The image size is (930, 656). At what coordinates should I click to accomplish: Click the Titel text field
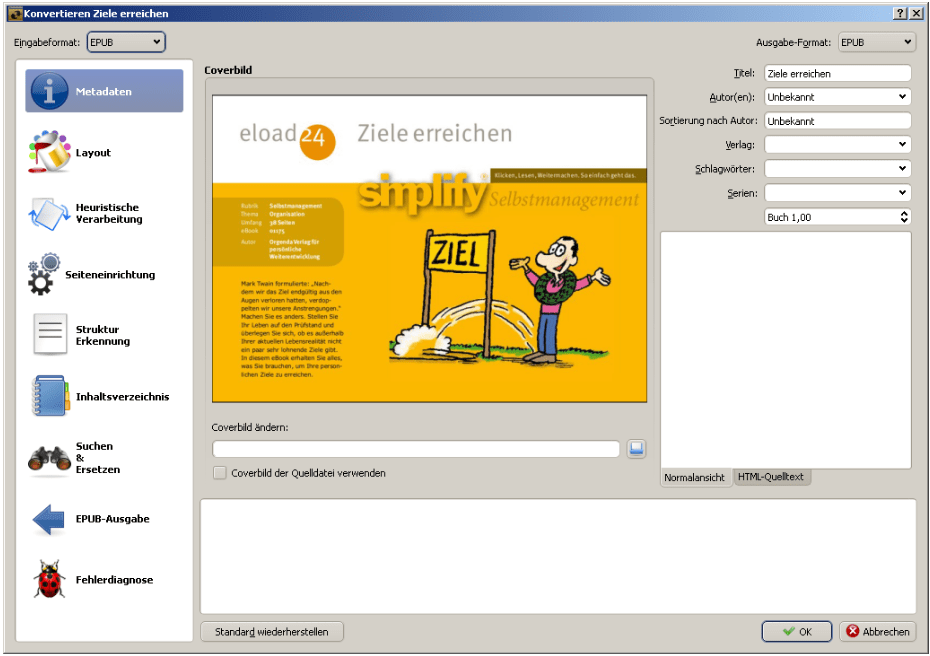837,73
